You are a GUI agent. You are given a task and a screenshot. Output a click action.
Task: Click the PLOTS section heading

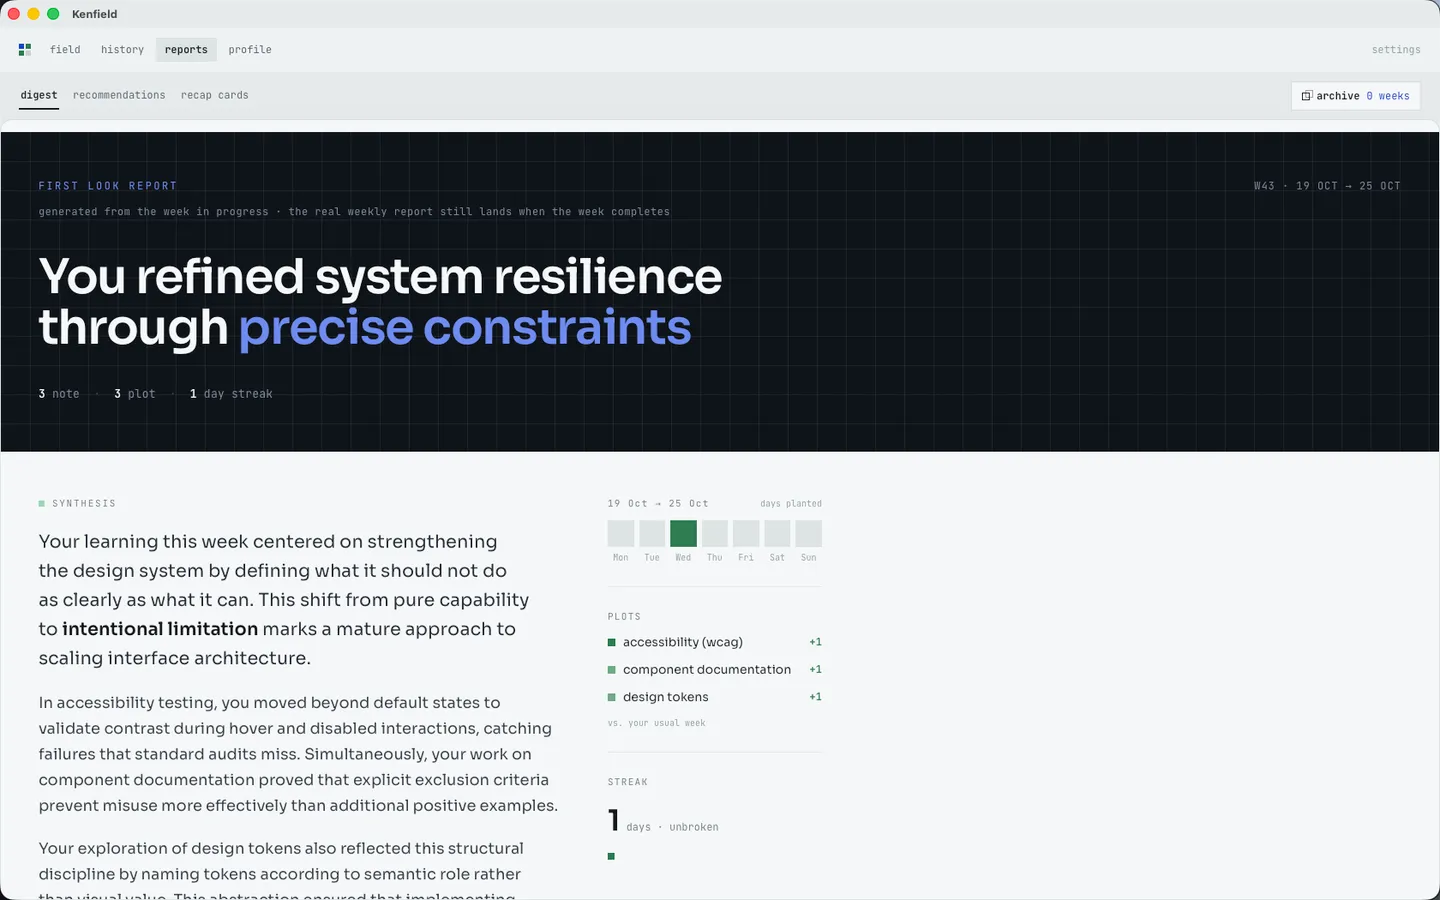point(624,617)
